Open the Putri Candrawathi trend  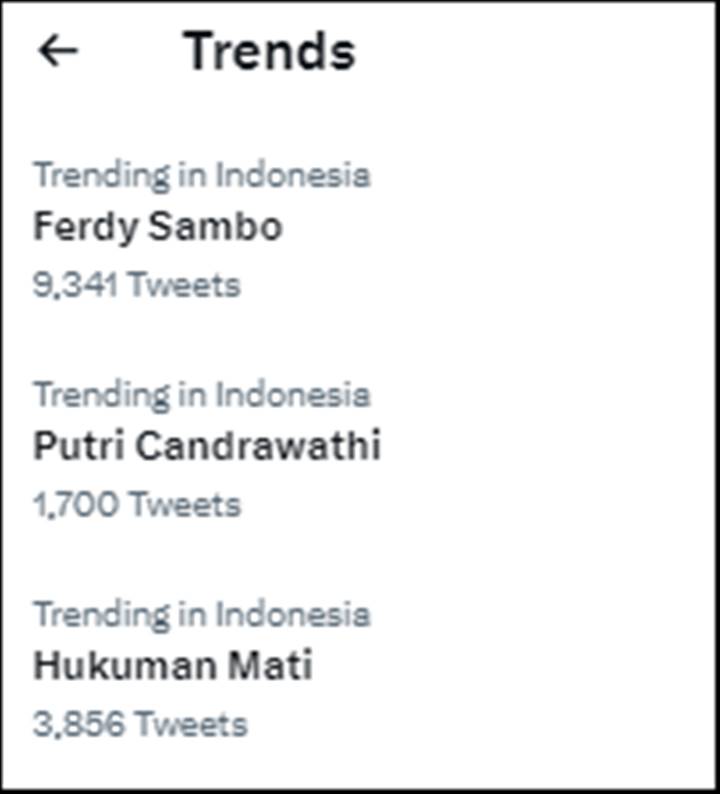[x=207, y=446]
